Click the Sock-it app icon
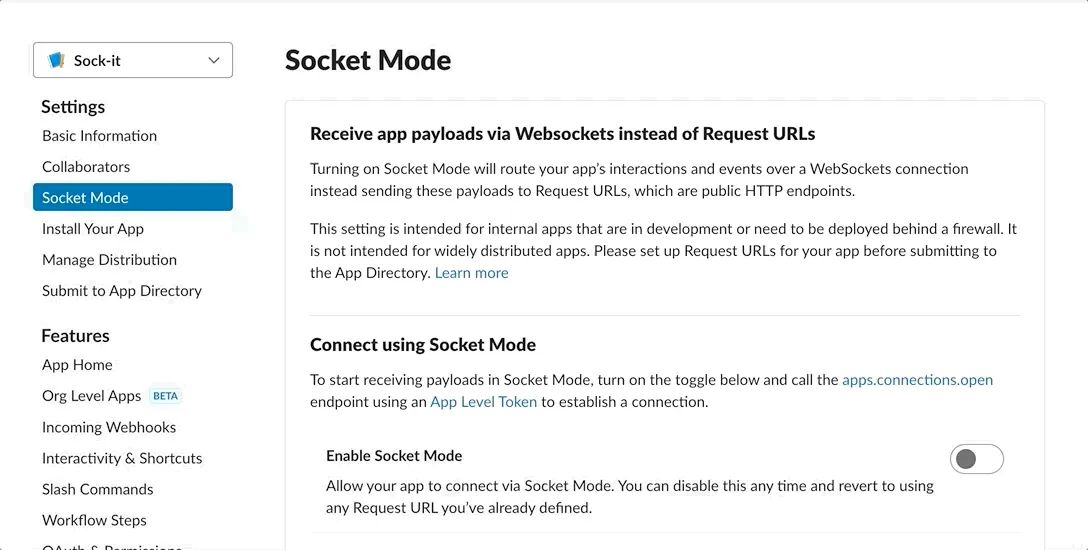Image resolution: width=1088 pixels, height=550 pixels. coord(56,61)
